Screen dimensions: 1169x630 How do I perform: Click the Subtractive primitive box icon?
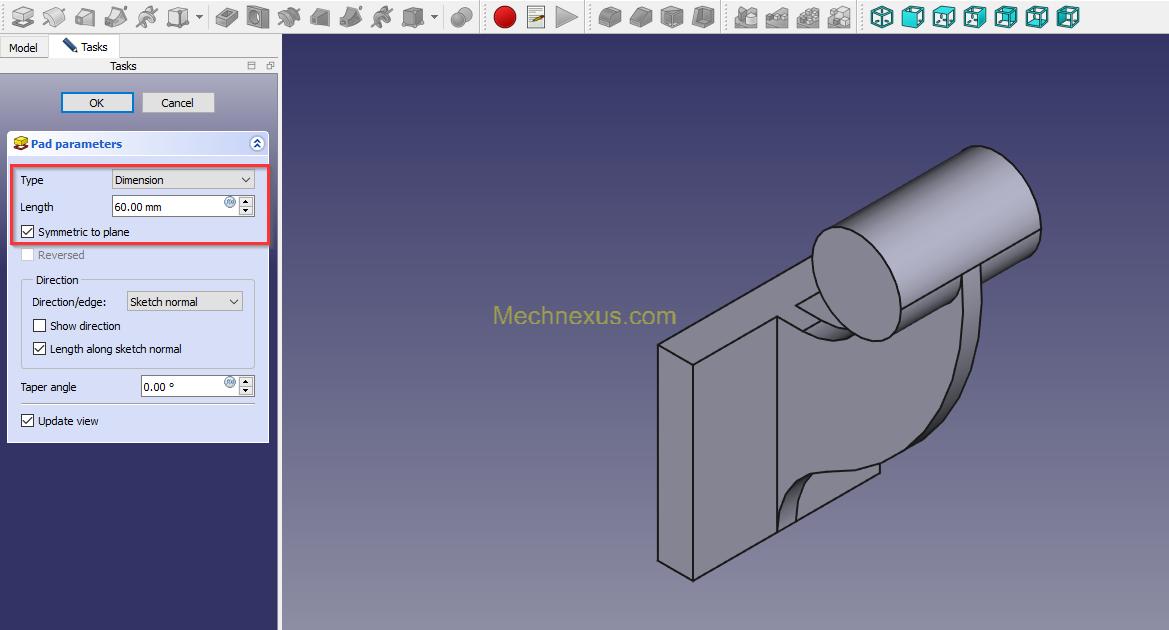pos(412,16)
